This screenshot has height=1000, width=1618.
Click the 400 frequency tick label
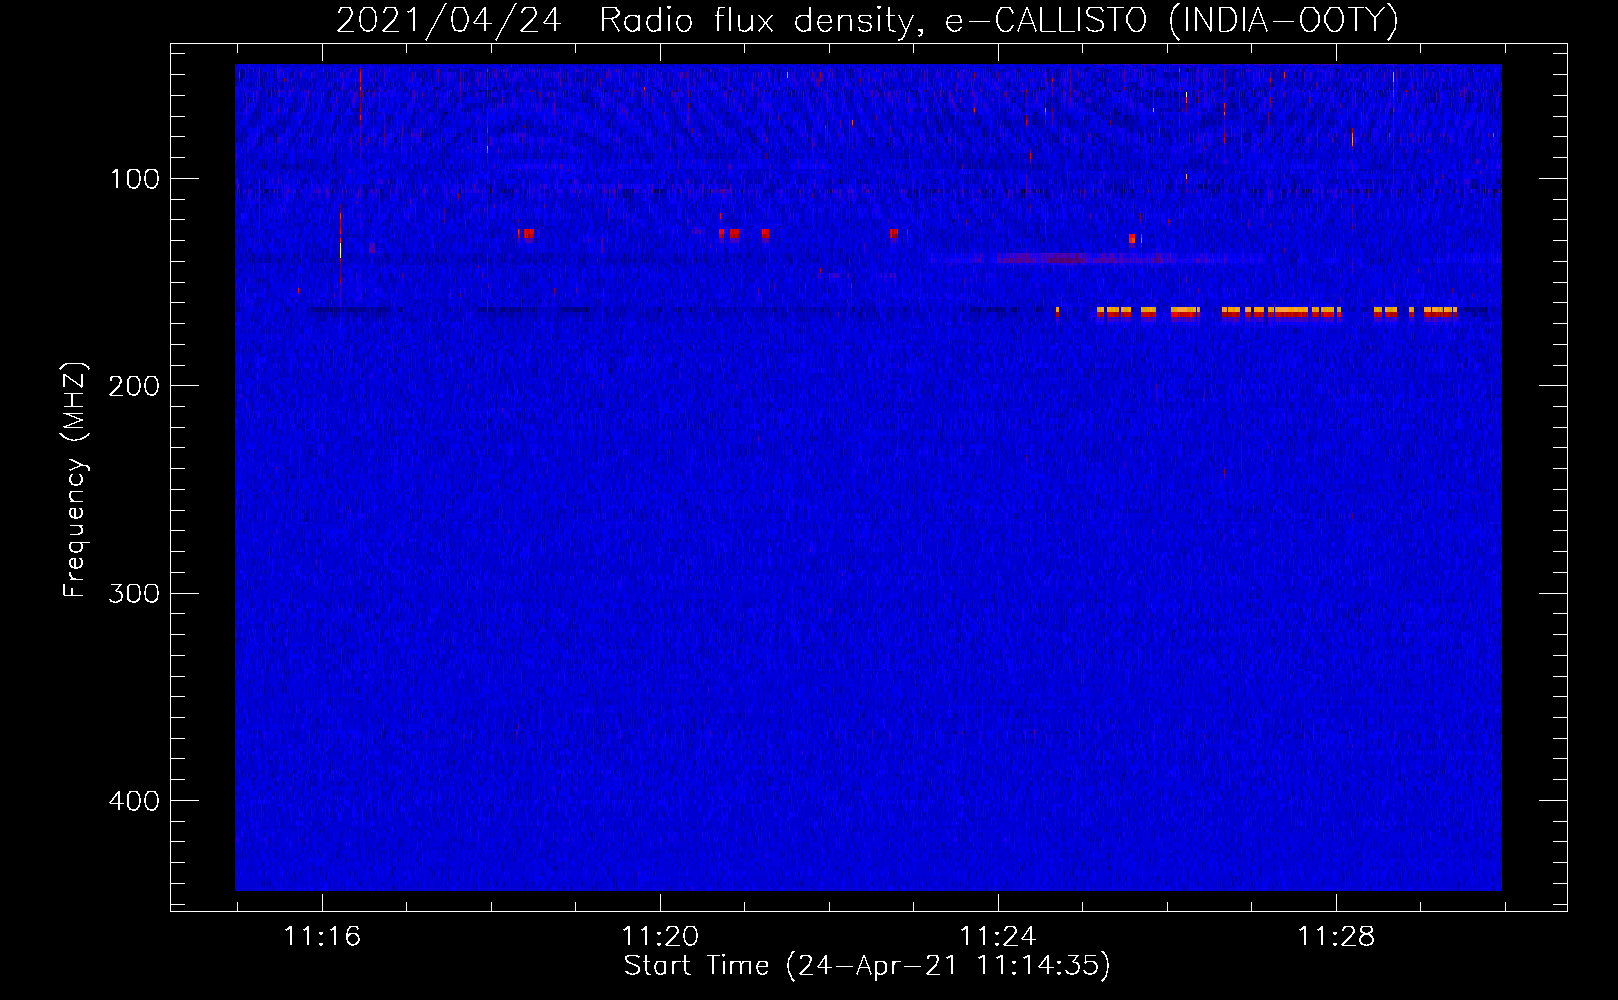[134, 801]
